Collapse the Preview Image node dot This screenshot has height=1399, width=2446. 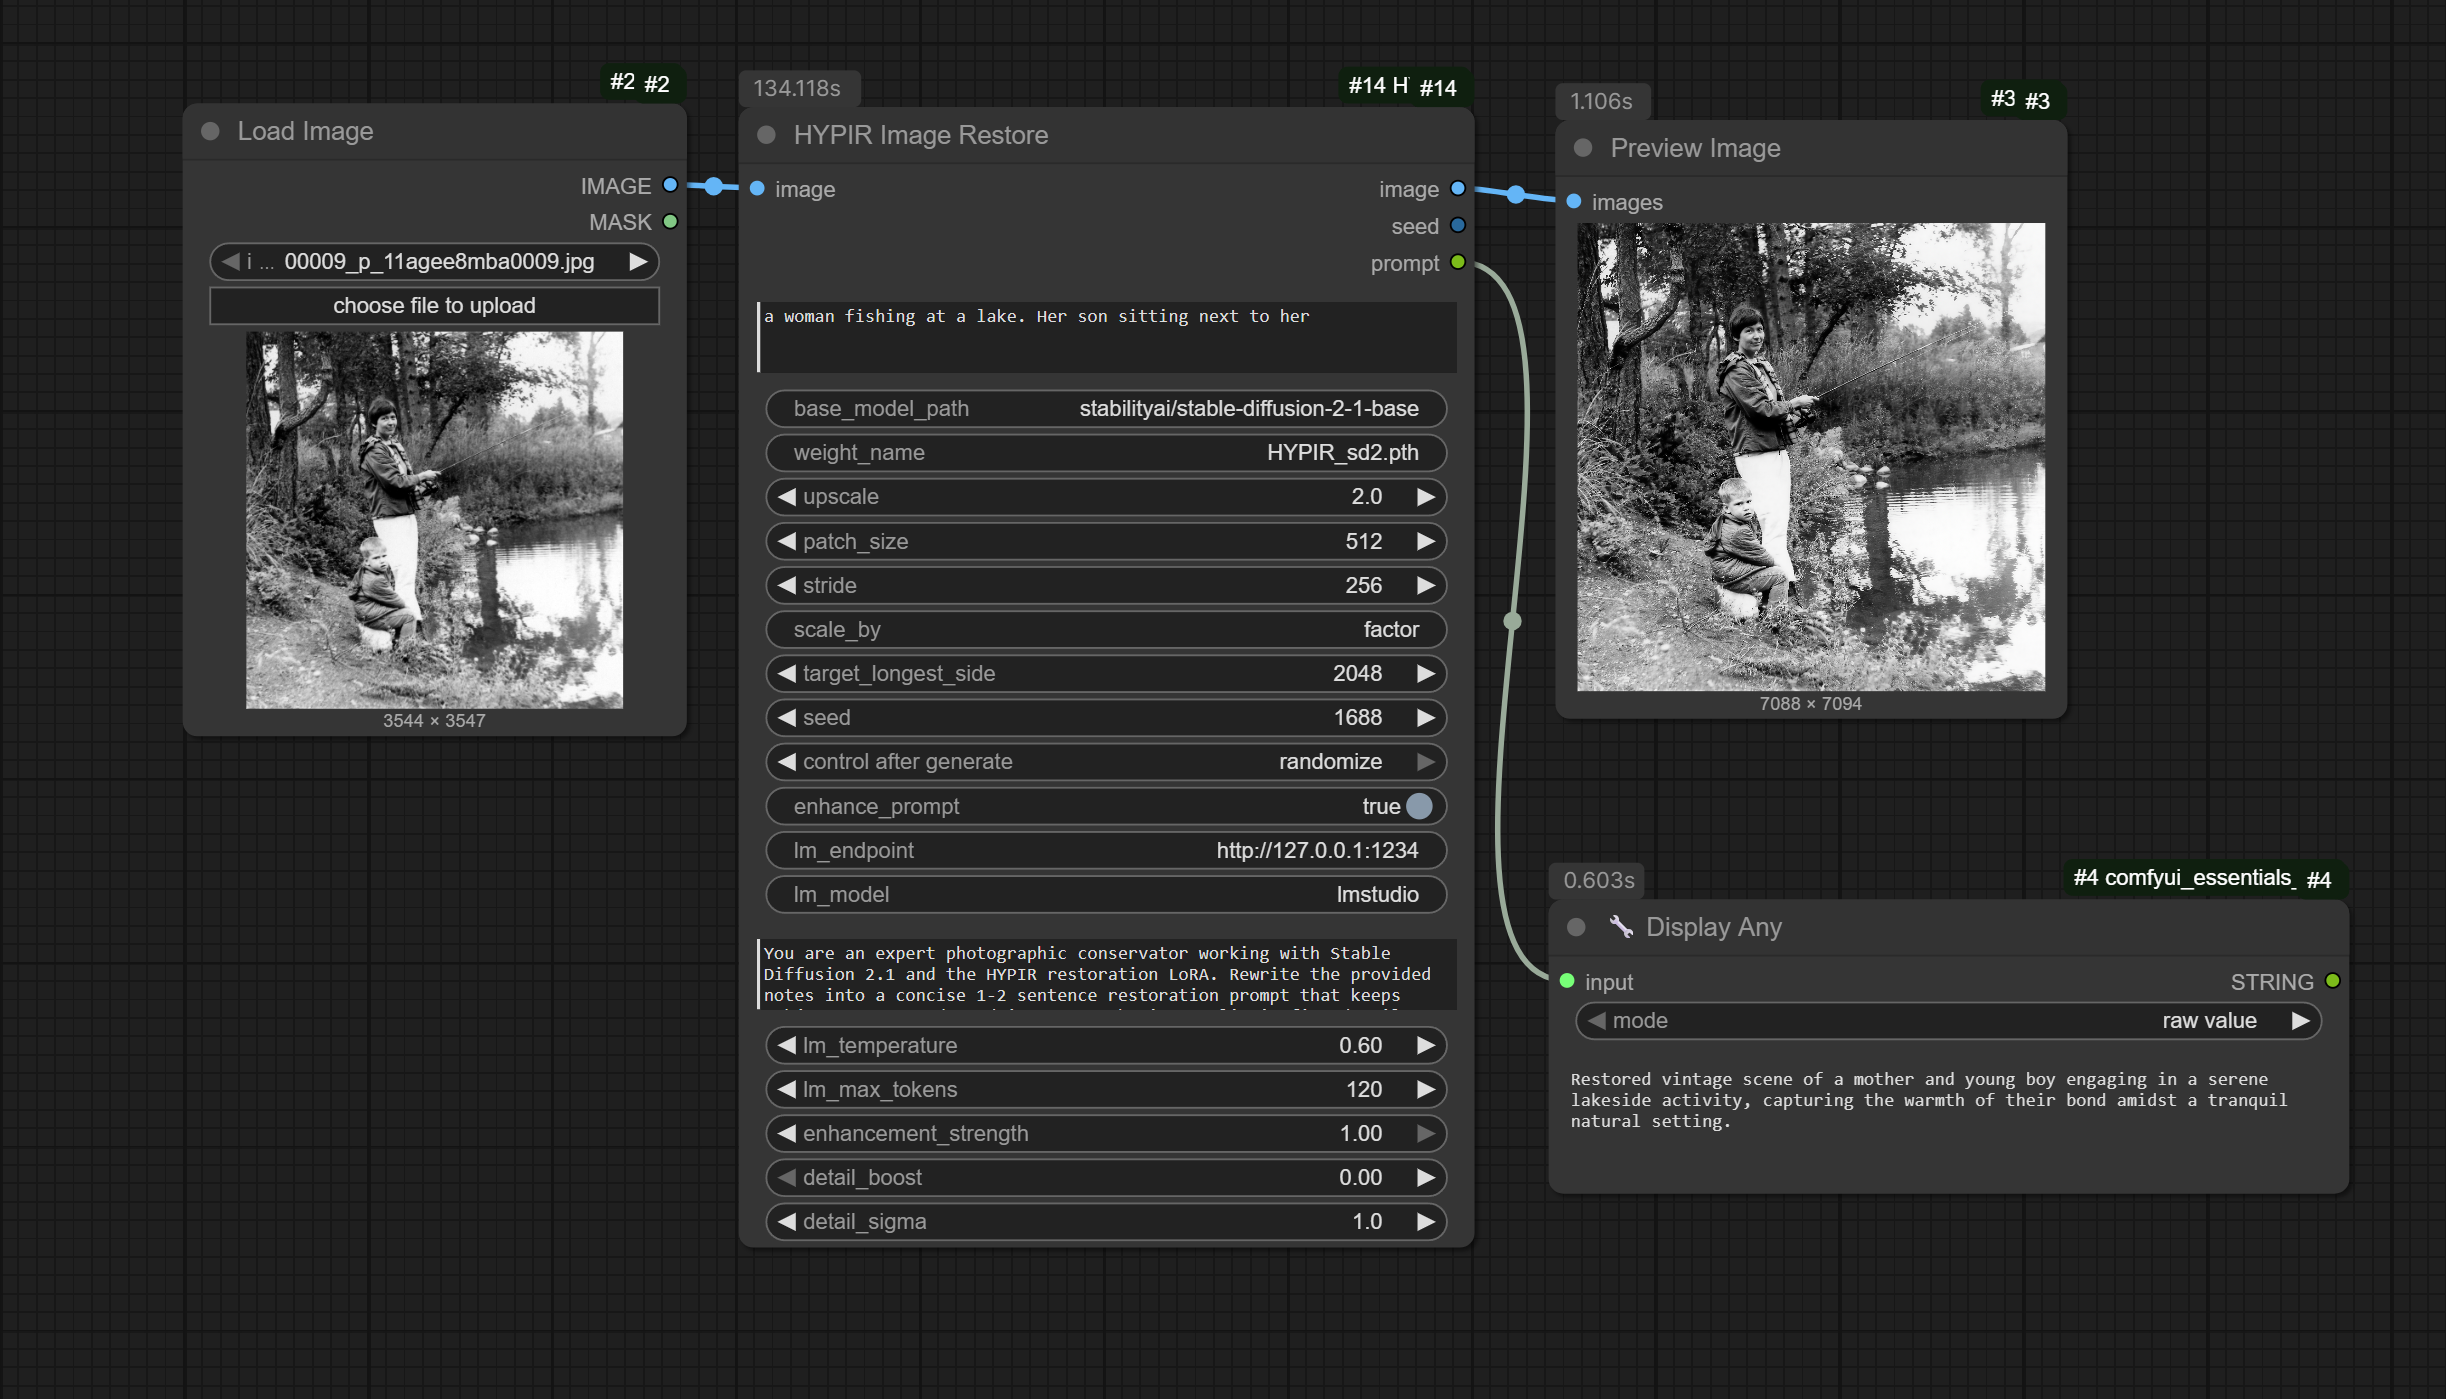(x=1583, y=148)
